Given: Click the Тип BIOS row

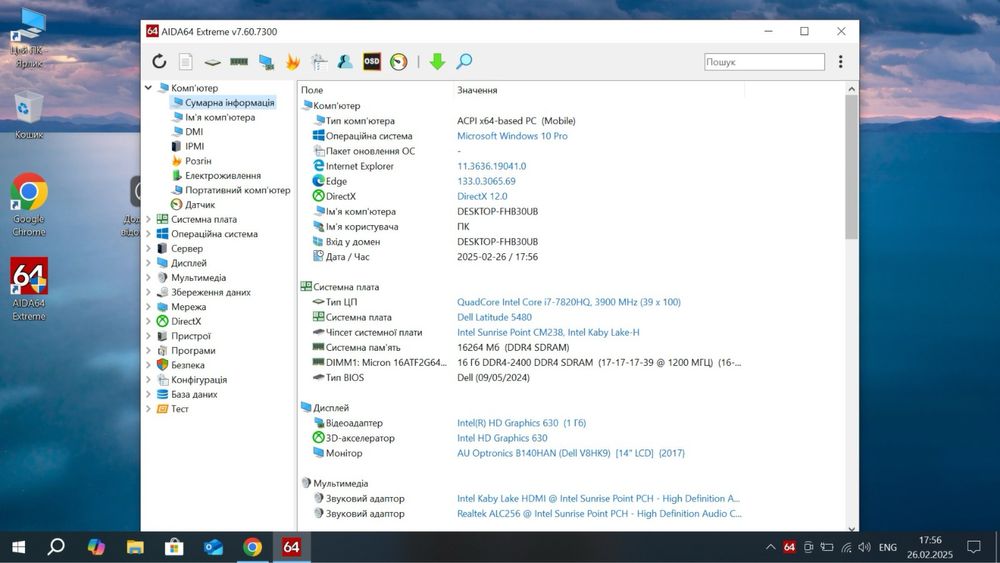Looking at the screenshot, I should [x=520, y=377].
